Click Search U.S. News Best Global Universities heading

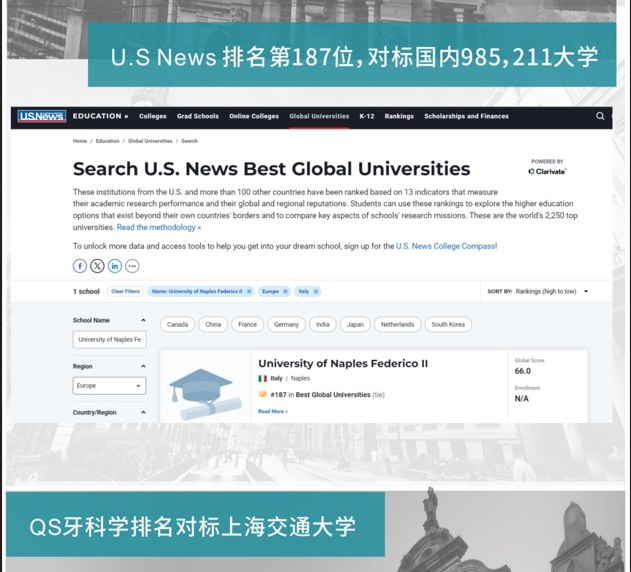pos(271,169)
